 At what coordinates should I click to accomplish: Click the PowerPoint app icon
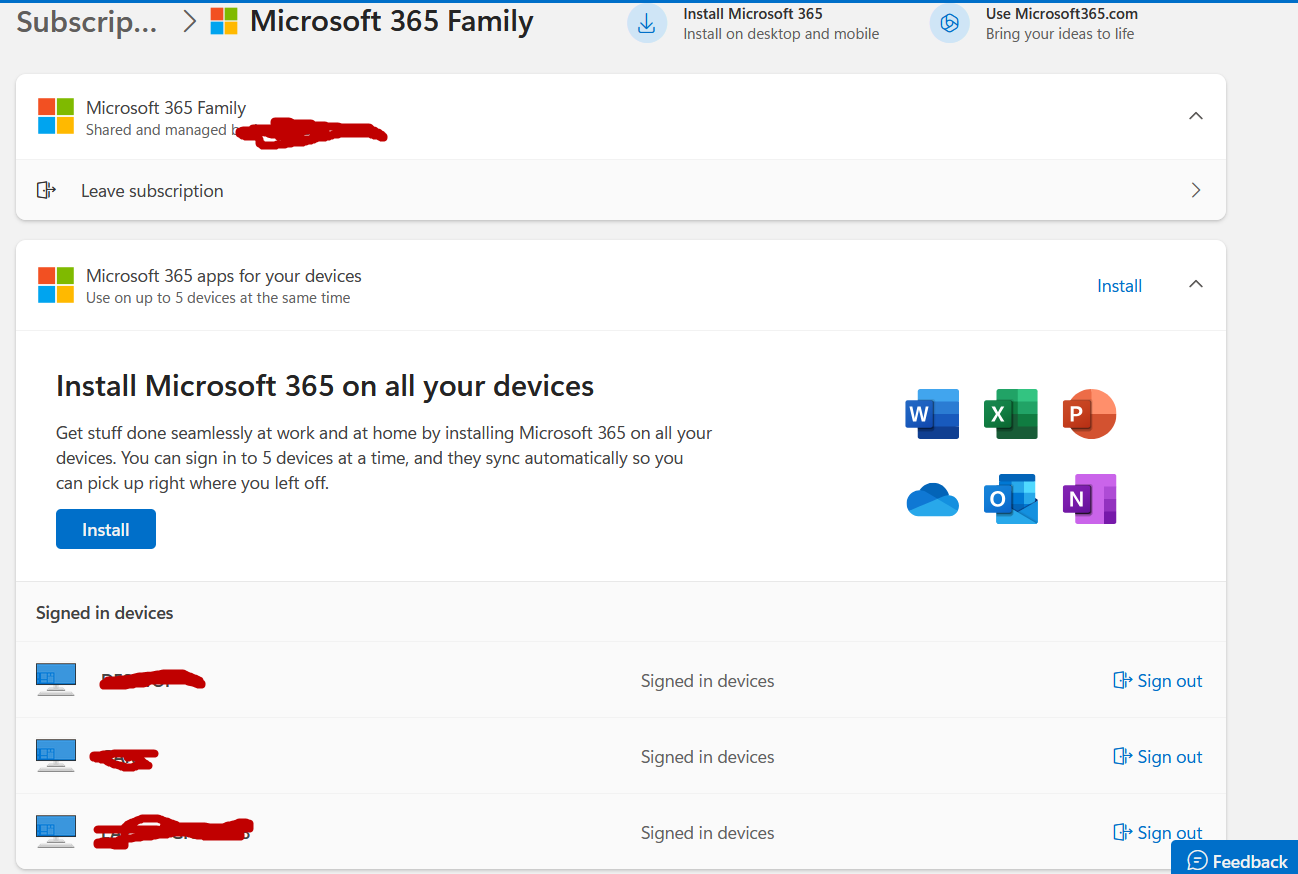(1089, 414)
